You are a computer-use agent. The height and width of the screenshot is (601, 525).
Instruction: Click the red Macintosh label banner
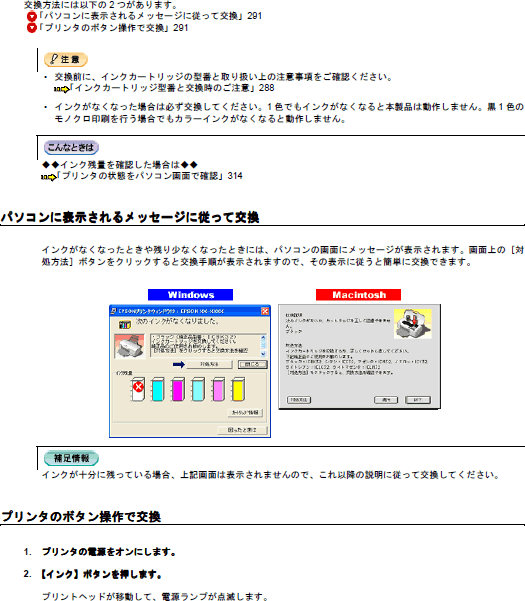(x=358, y=295)
